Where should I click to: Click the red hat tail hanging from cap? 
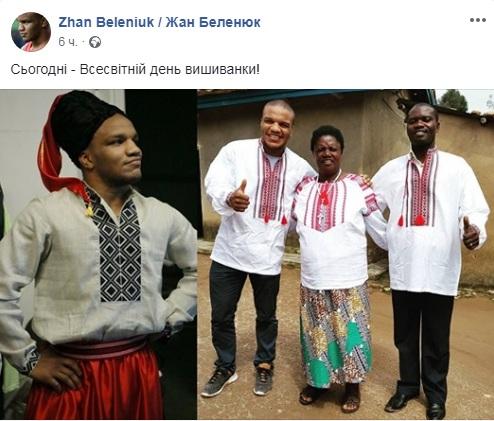(52, 150)
